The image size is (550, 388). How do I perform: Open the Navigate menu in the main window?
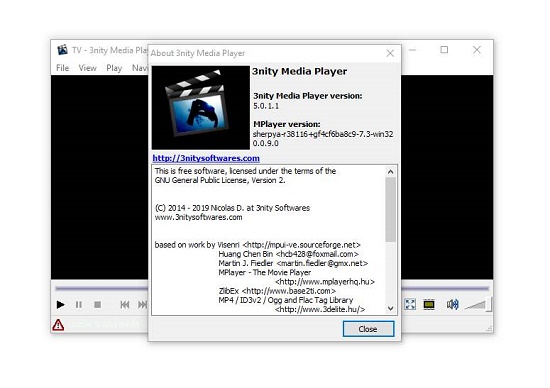140,68
